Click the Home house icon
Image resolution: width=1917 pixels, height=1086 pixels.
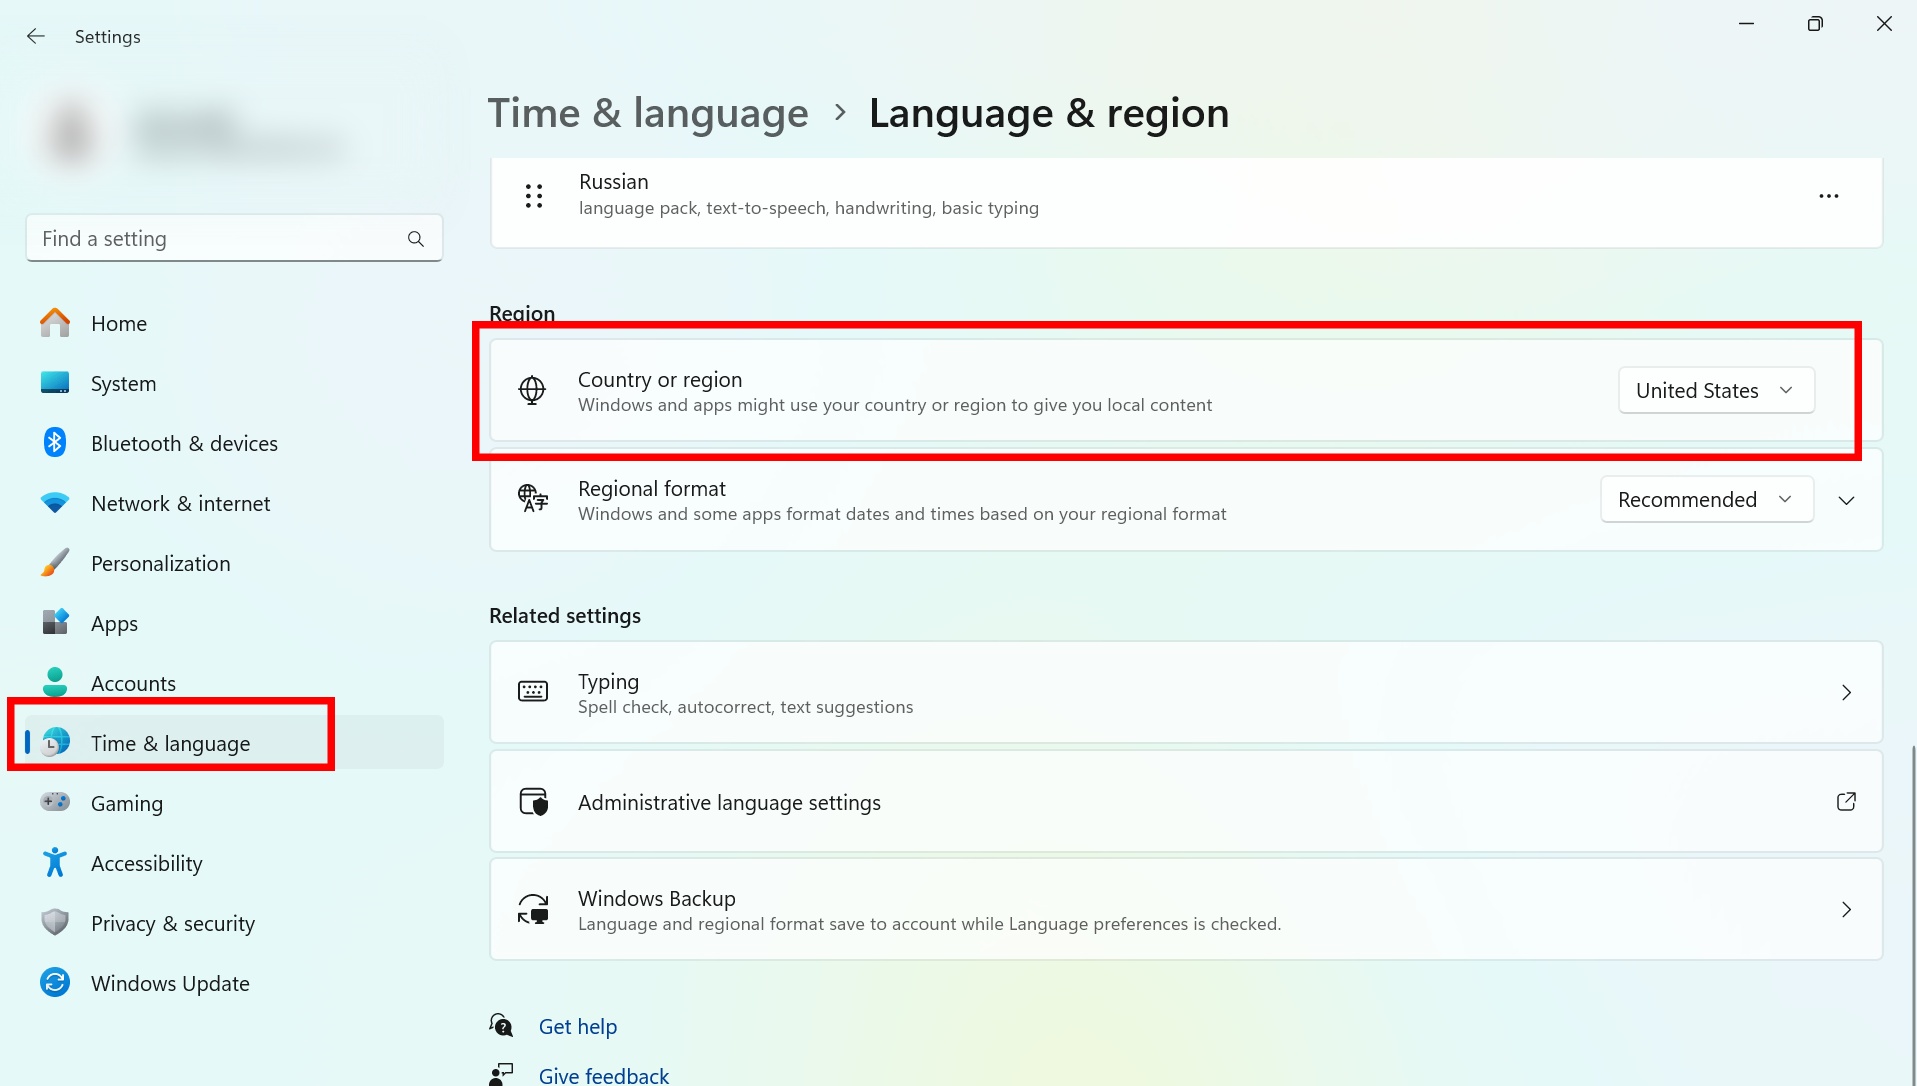click(55, 323)
